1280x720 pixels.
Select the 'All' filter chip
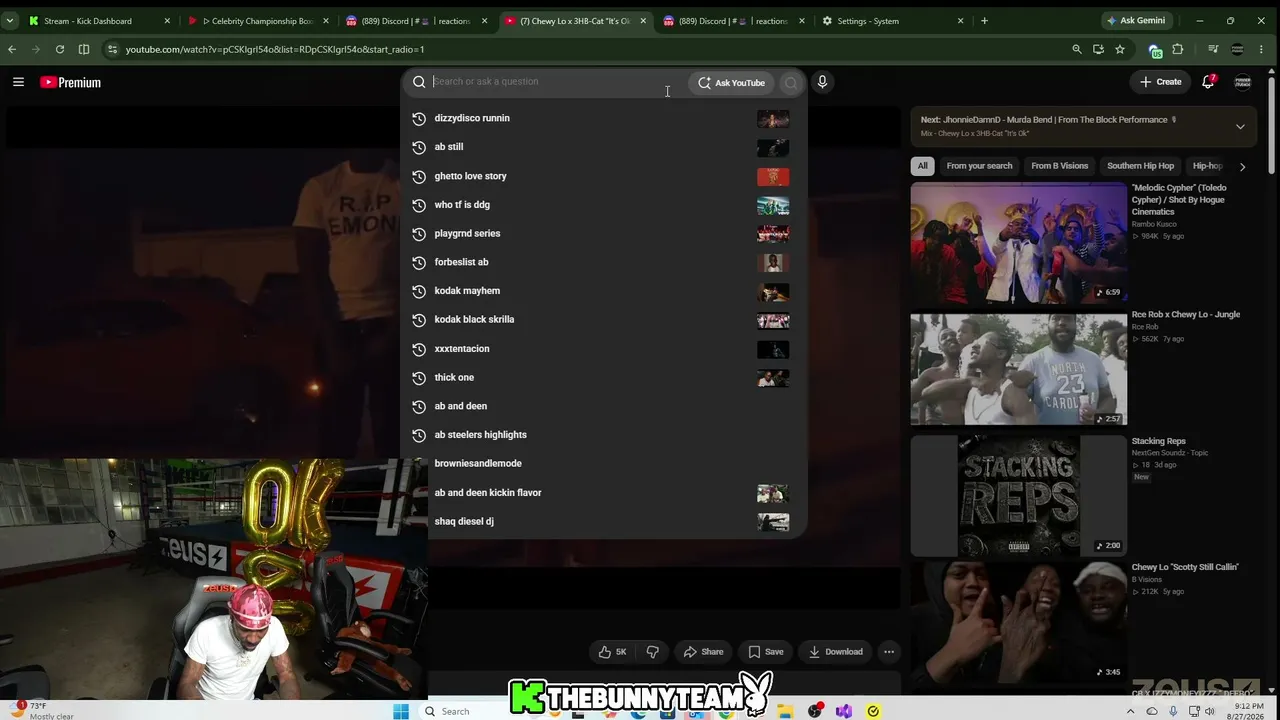click(x=922, y=166)
